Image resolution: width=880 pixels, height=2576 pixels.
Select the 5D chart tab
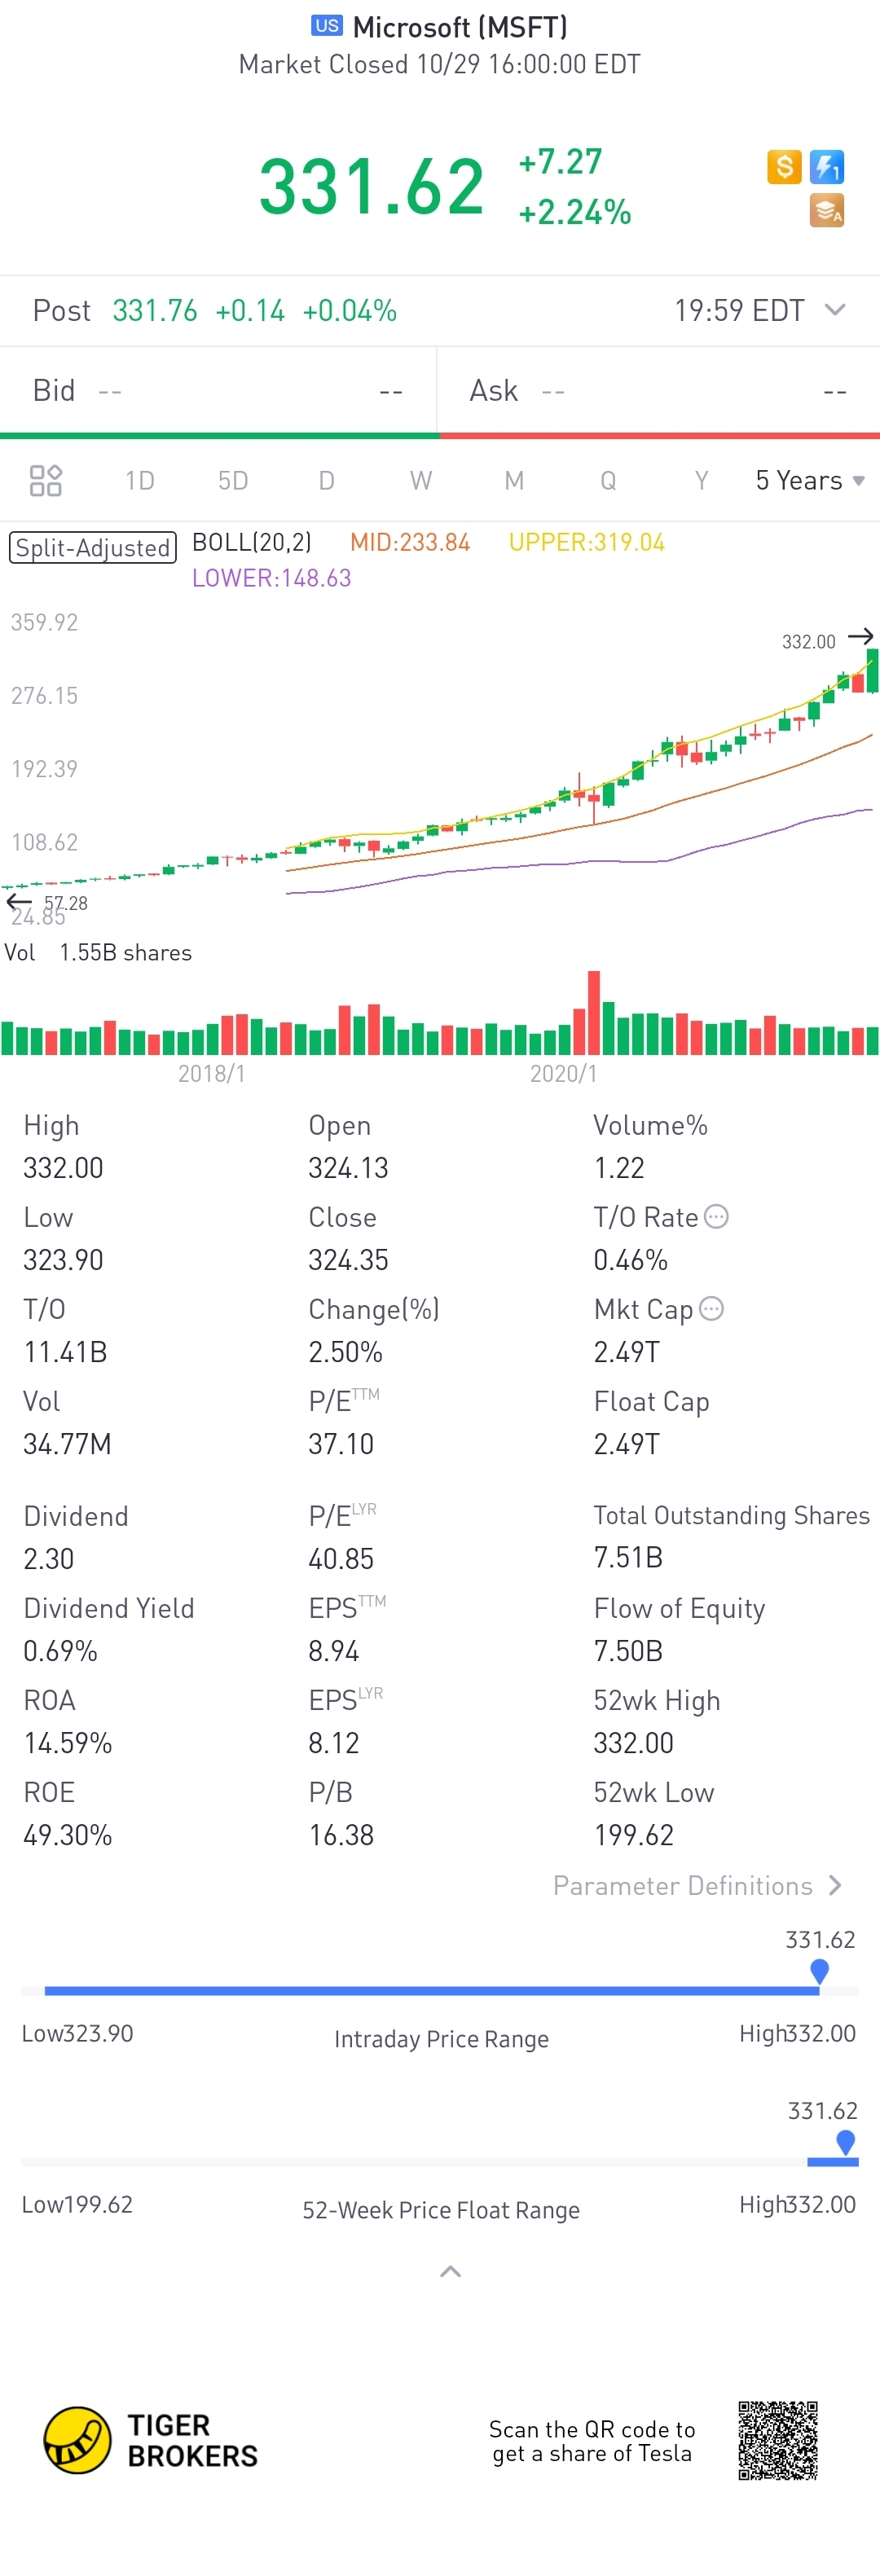click(233, 481)
